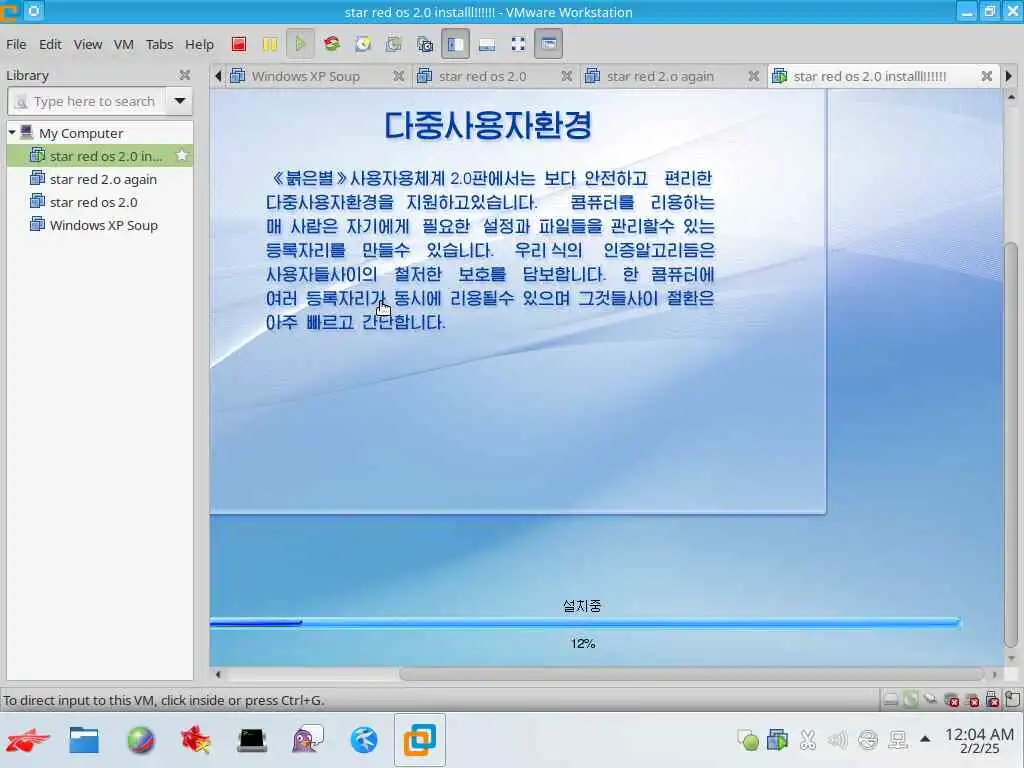Click the 설치중 installation progress bar
1024x768 pixels.
585,623
